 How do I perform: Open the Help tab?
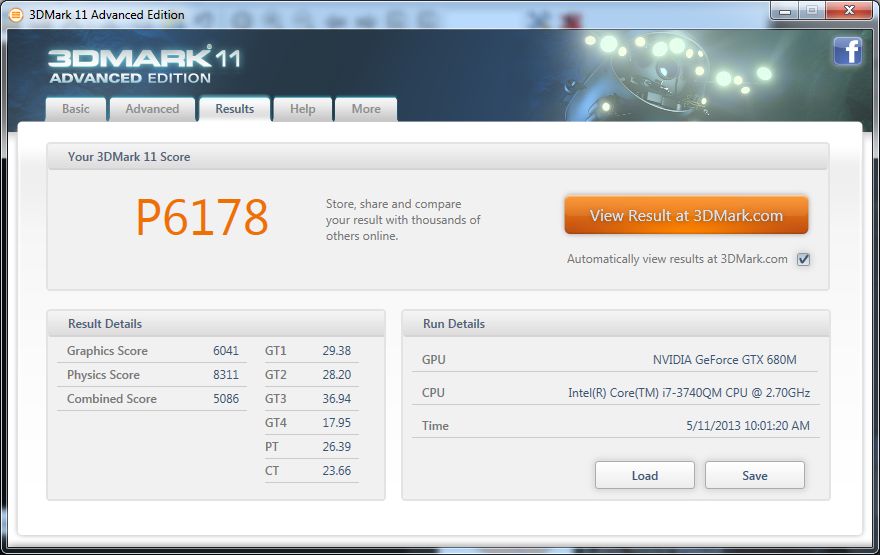click(x=302, y=109)
